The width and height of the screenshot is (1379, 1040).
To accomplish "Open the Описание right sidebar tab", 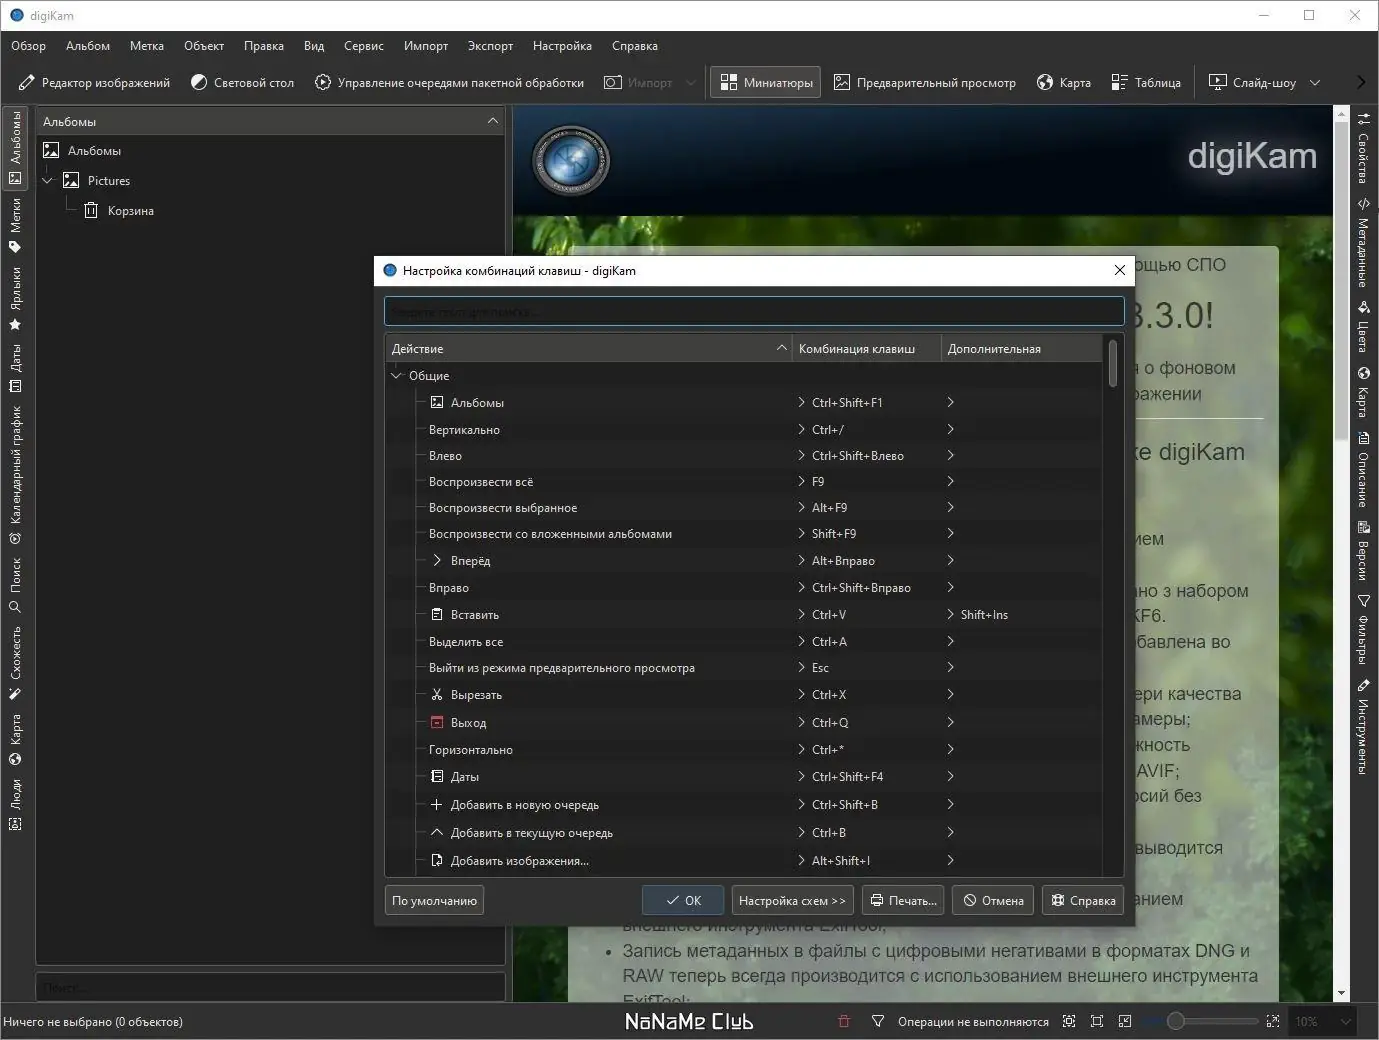I will 1363,470.
